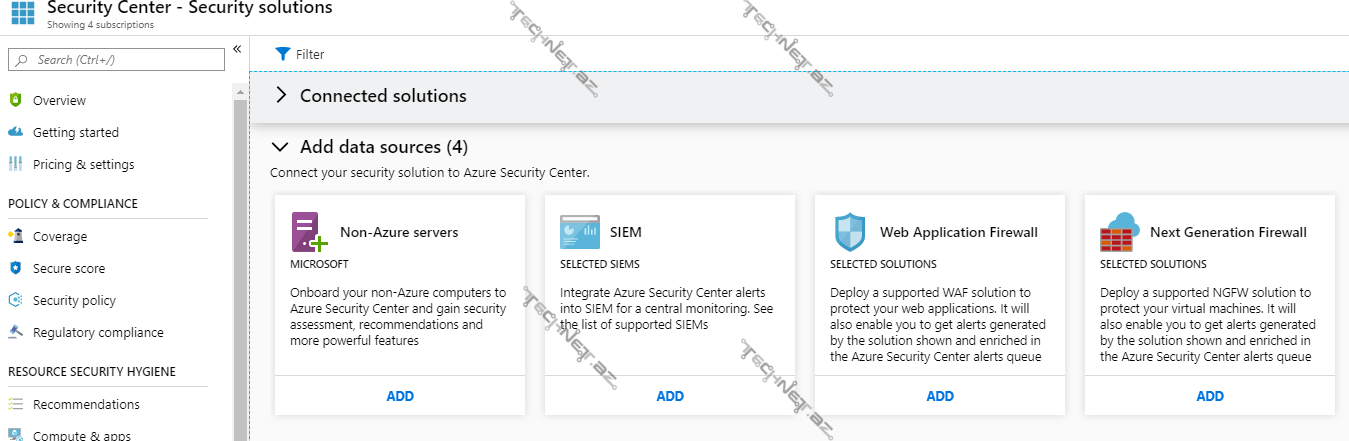
Task: Click the Secure score shield icon
Action: tap(15, 268)
